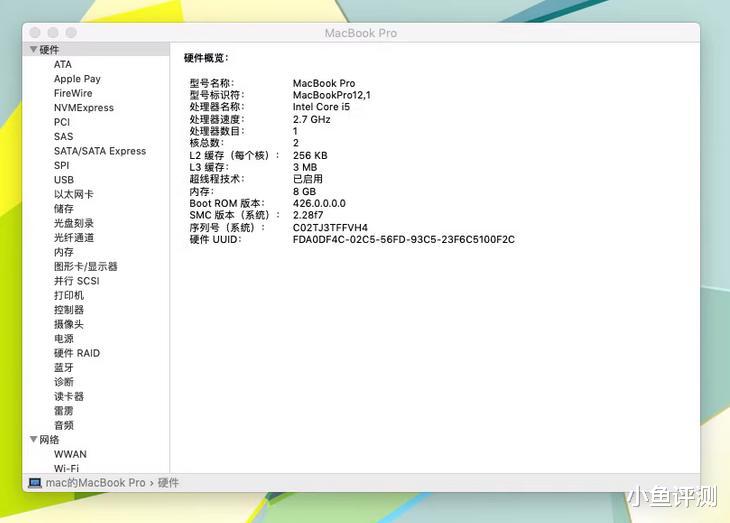Click SMC version 2.28f7

point(308,215)
